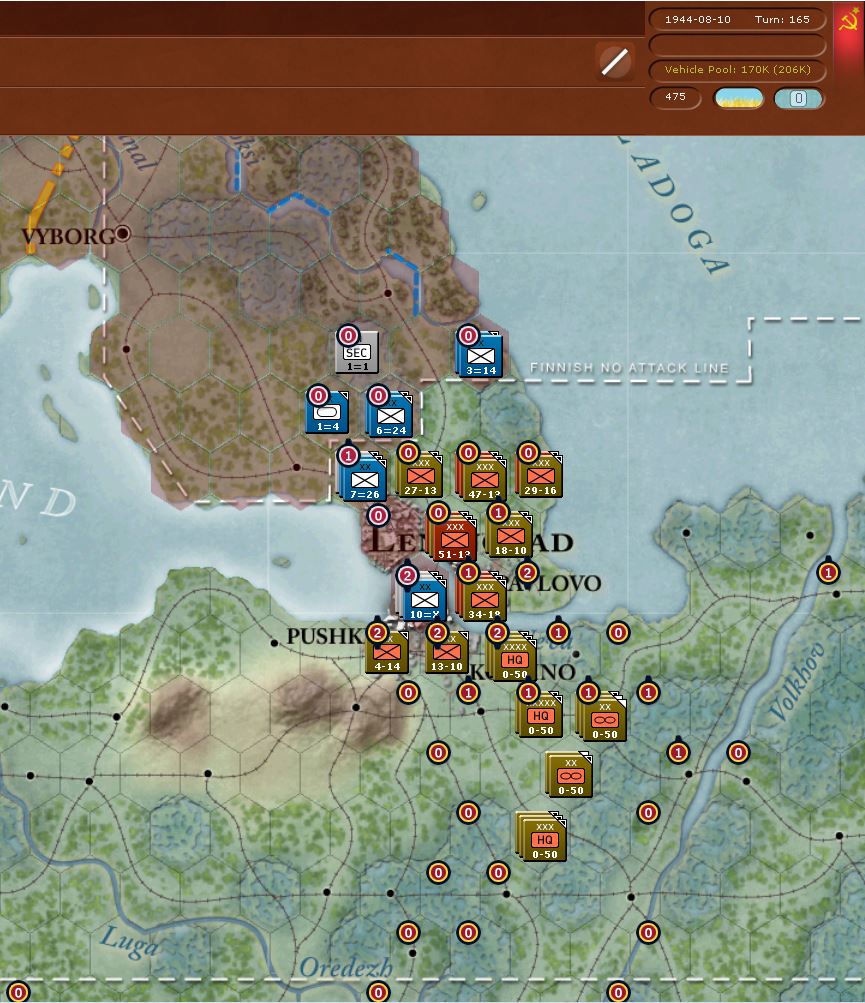Select the blue 10= infantry stack near Leningrad
865x1003 pixels.
[424, 596]
